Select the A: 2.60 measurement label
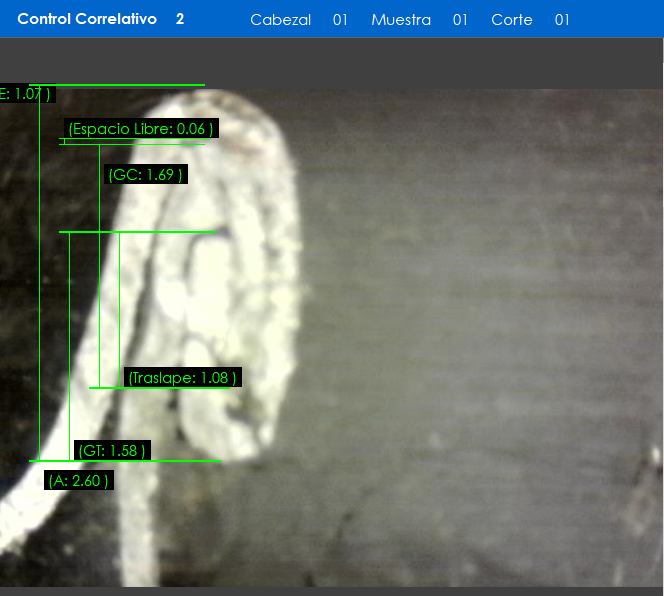The height and width of the screenshot is (596, 664). (79, 481)
